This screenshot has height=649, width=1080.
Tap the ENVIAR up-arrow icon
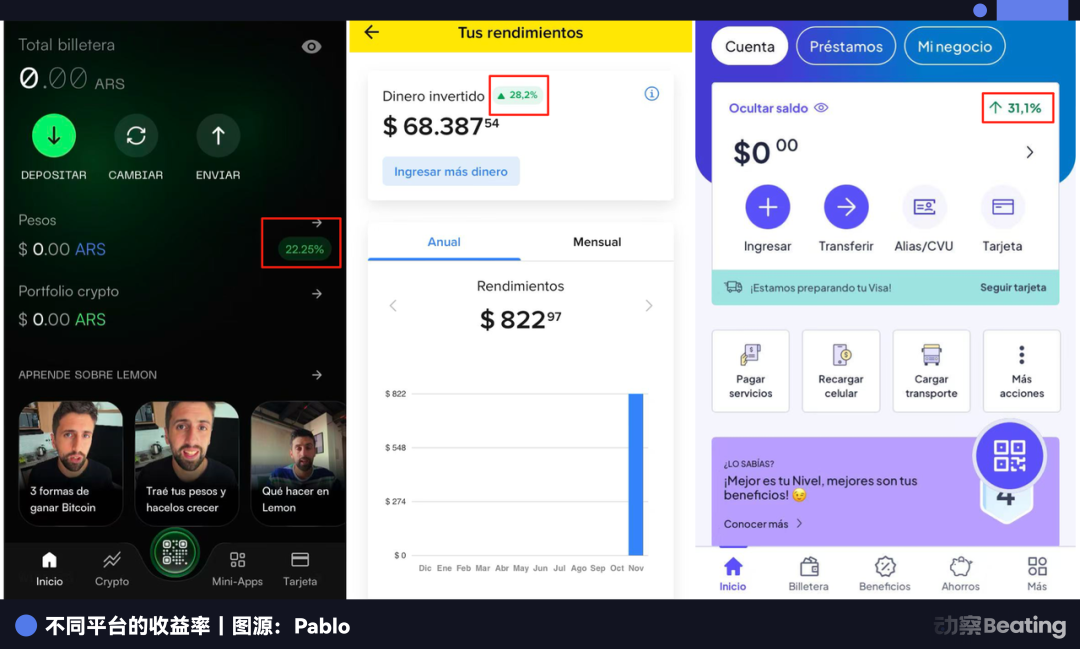tap(218, 136)
